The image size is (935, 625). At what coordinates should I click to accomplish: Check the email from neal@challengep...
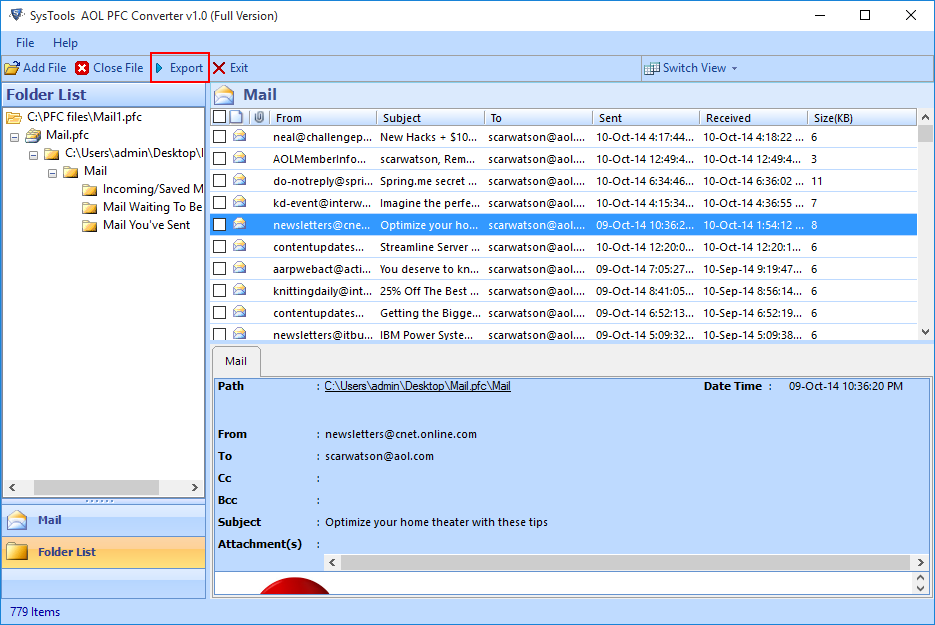pyautogui.click(x=219, y=137)
